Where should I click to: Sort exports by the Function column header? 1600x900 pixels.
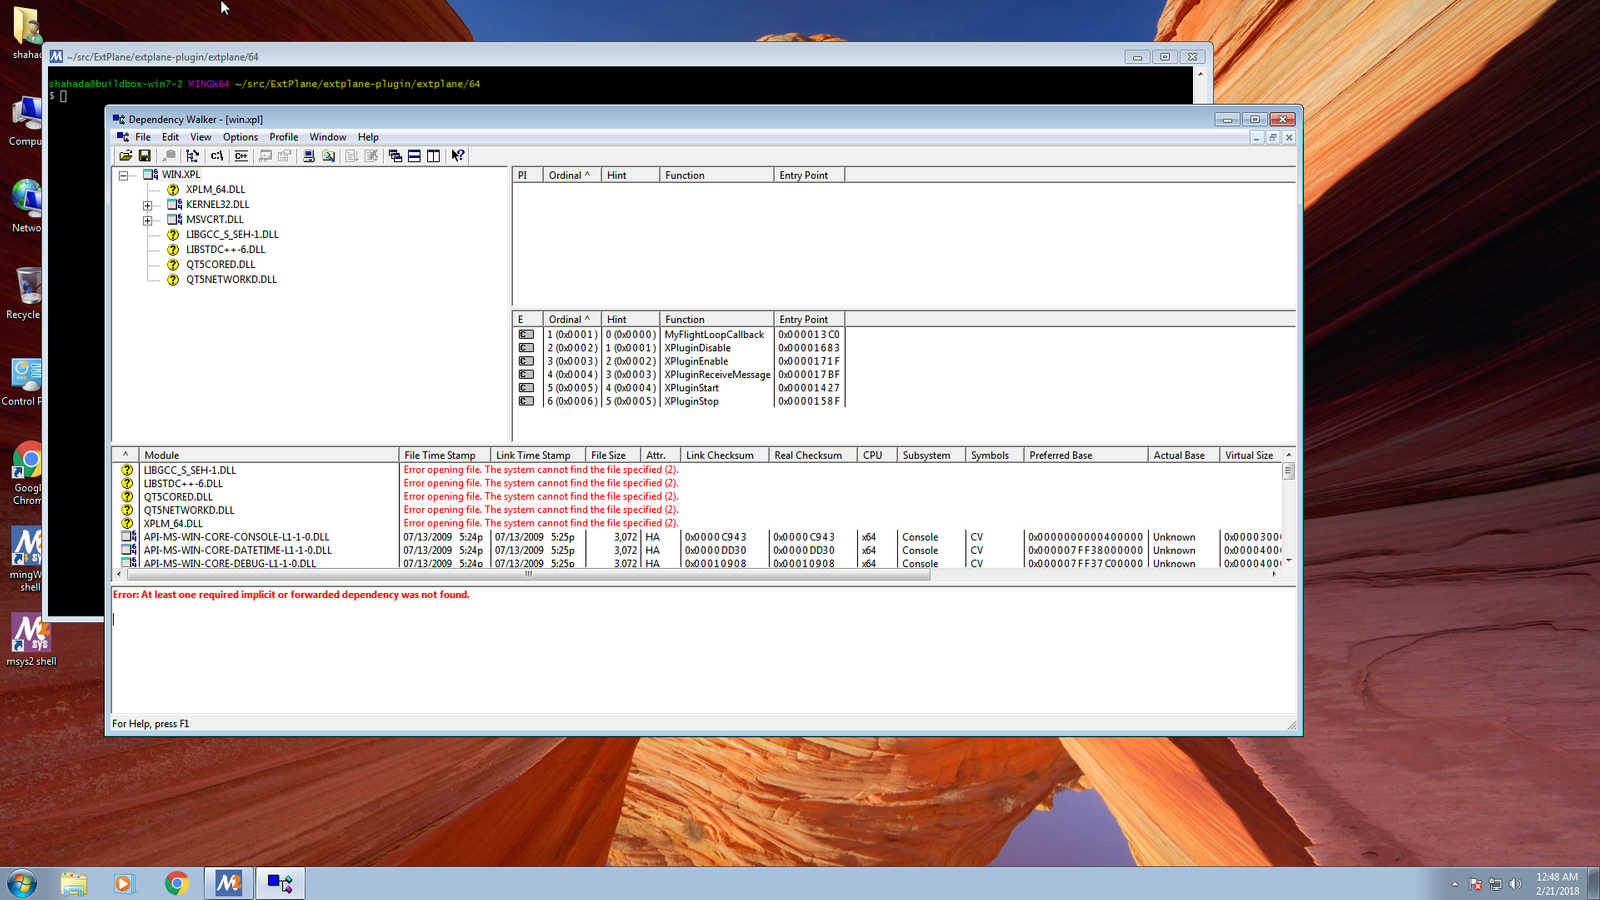(716, 320)
